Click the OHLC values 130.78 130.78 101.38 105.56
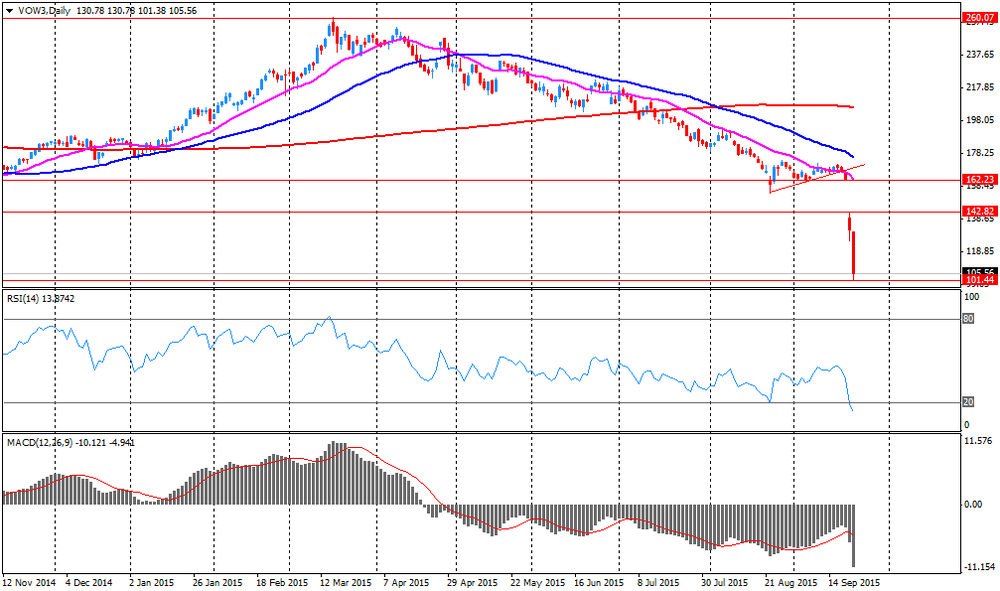 point(136,11)
